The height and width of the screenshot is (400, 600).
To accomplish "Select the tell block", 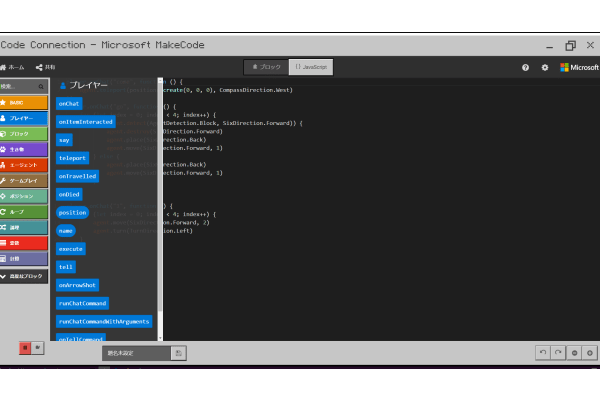I will (x=66, y=267).
